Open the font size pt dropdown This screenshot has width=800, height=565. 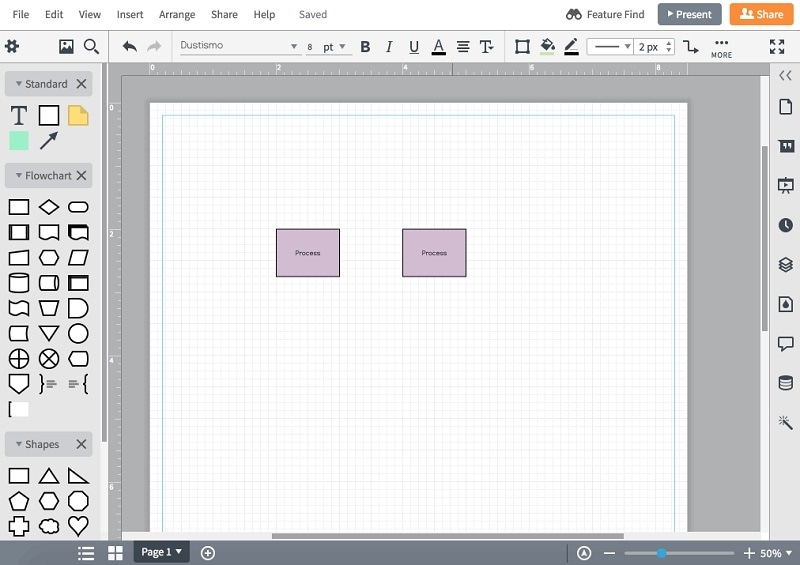pos(334,47)
